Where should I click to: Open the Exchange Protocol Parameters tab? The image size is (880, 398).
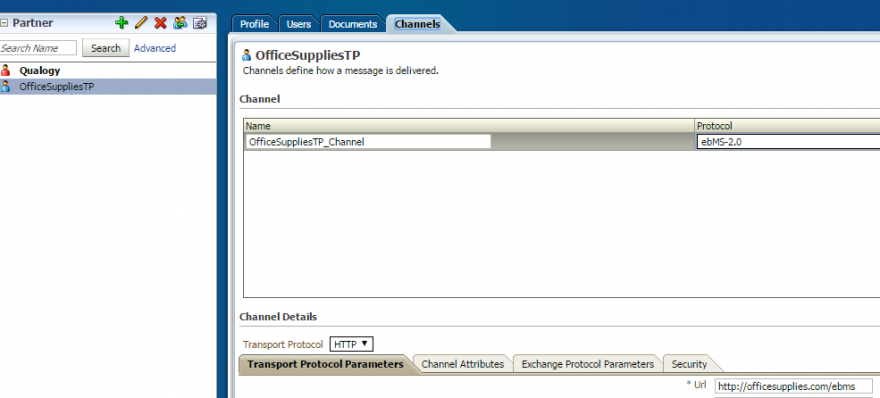588,364
